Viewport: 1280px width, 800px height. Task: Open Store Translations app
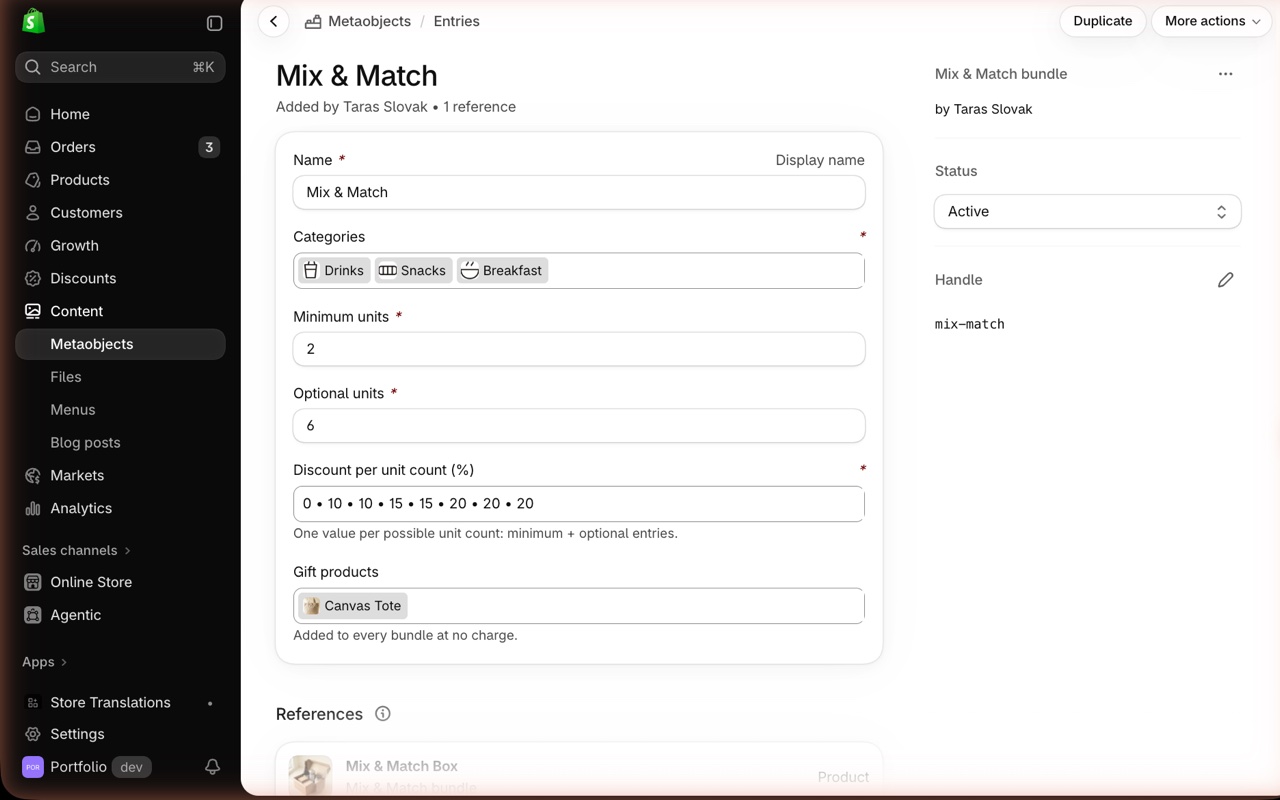pos(110,703)
